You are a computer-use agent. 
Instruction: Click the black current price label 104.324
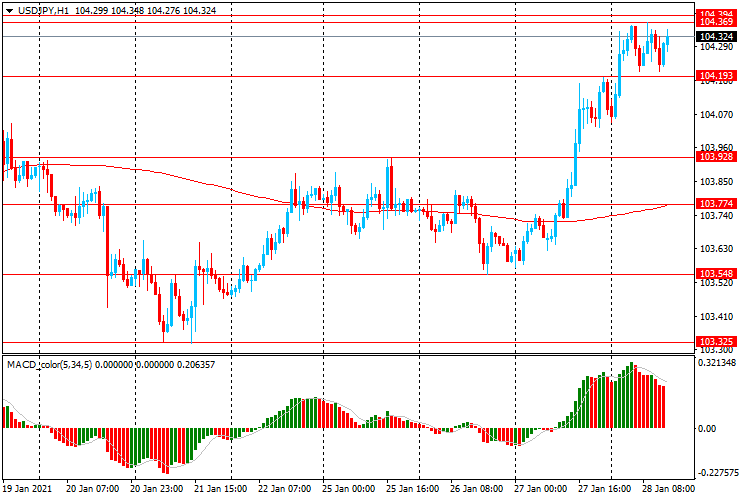[x=716, y=36]
